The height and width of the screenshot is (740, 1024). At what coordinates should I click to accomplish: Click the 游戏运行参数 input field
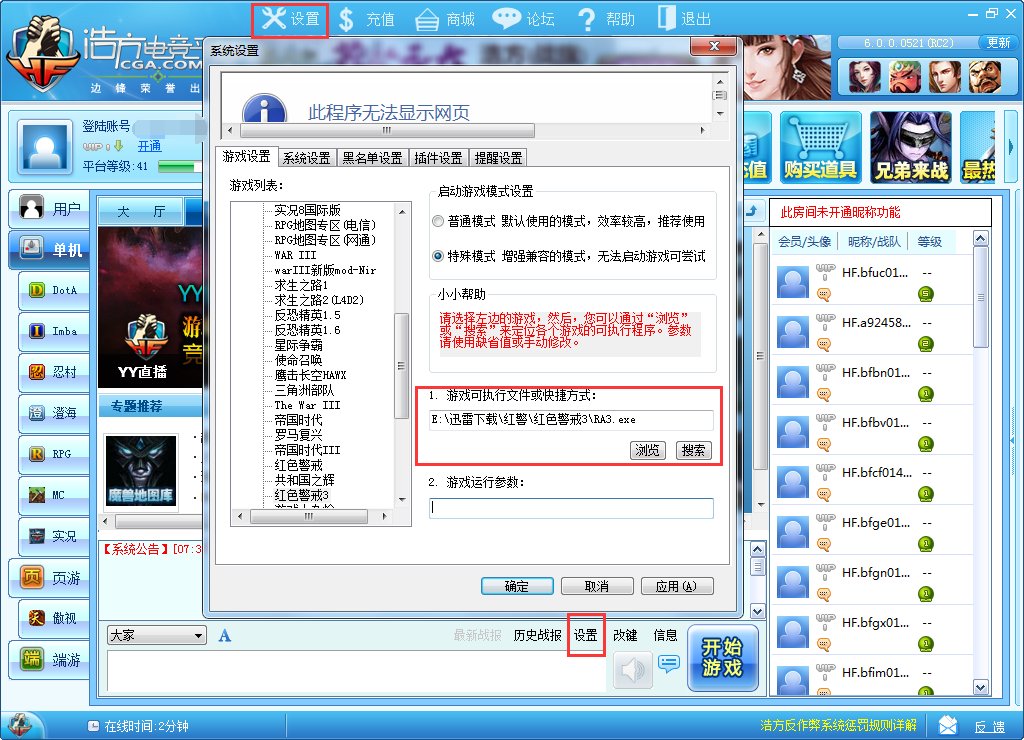(572, 508)
